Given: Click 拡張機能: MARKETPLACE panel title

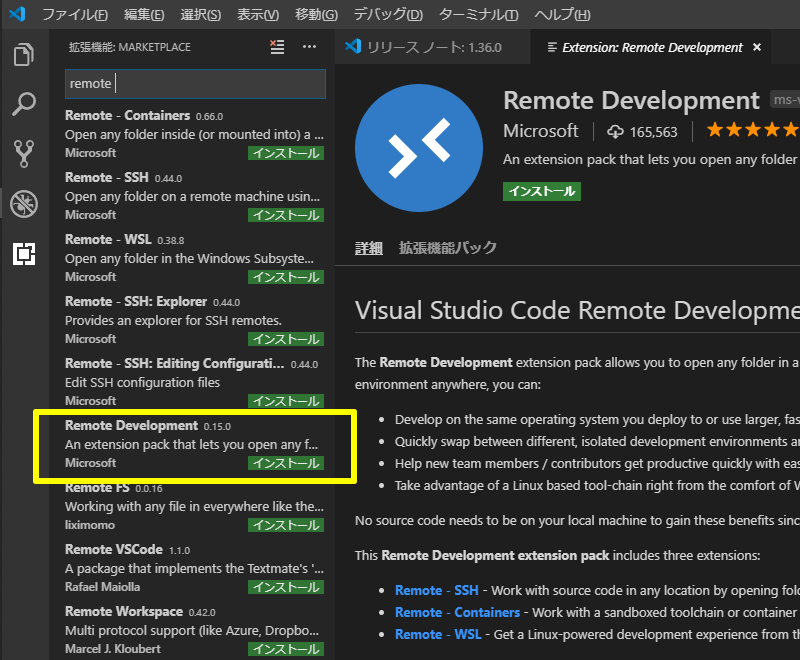Looking at the screenshot, I should (x=130, y=47).
